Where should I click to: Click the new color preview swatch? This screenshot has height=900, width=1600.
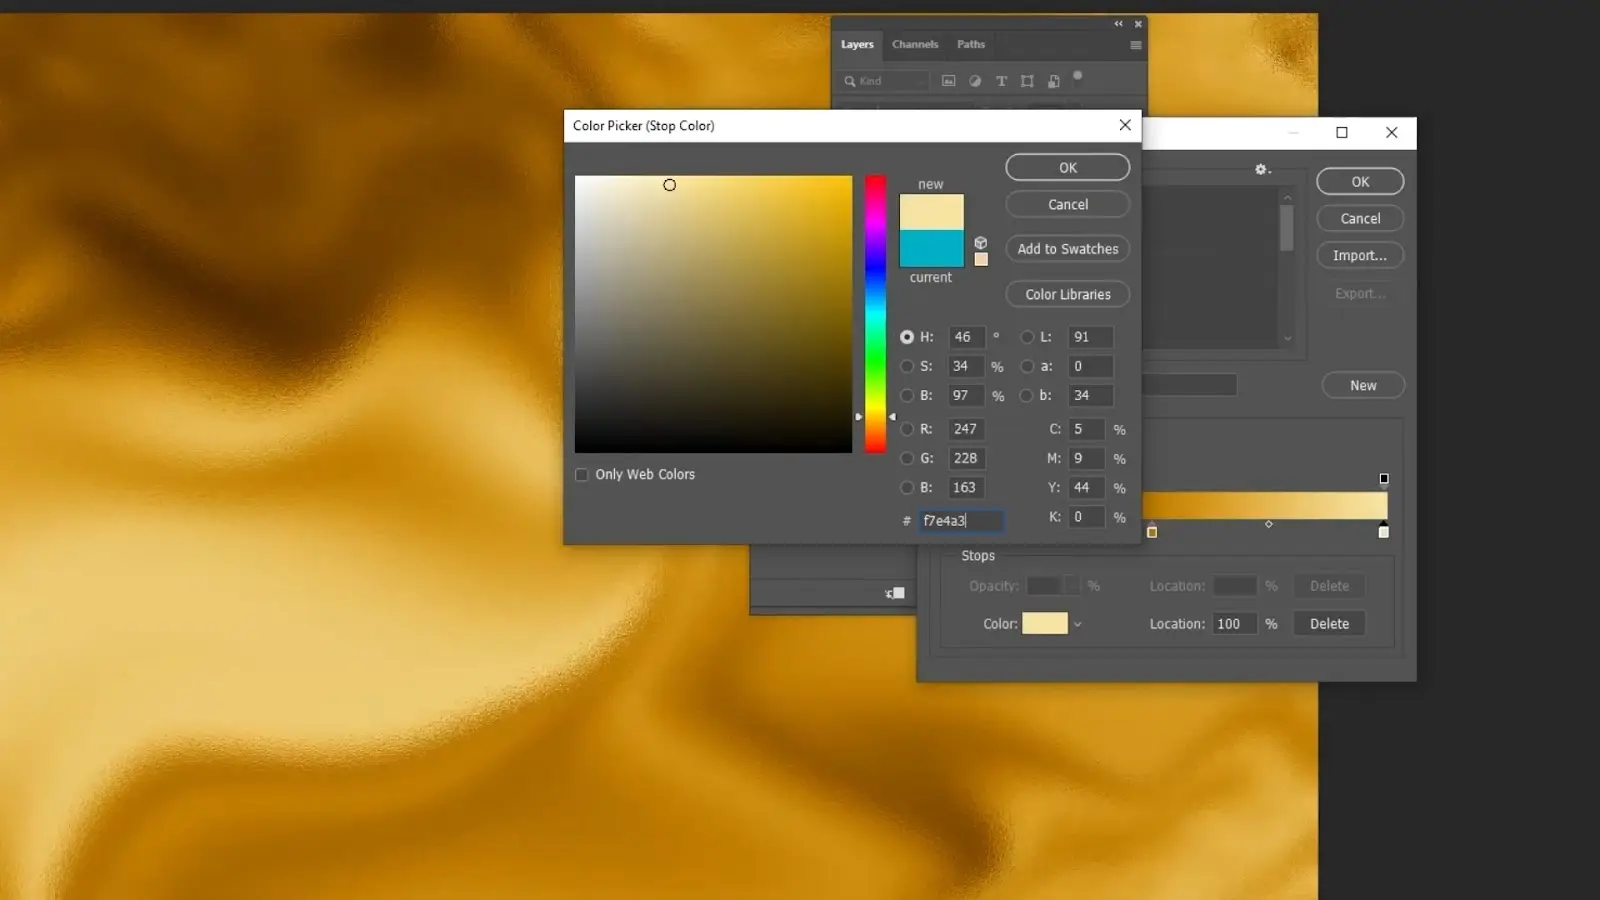point(931,212)
